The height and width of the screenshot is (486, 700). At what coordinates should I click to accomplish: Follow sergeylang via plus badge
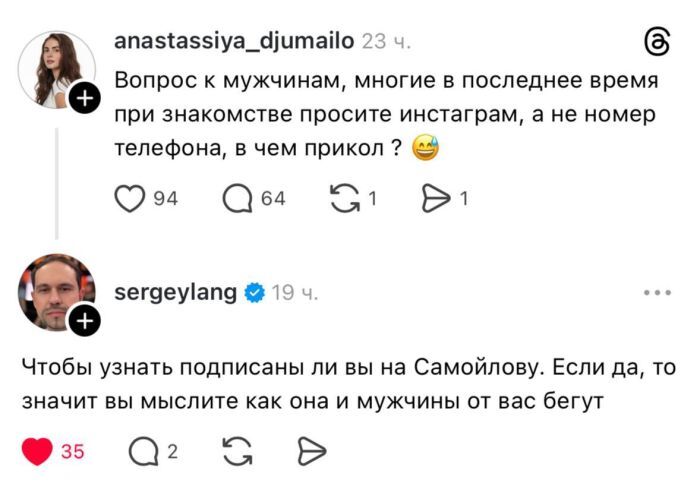pos(84,321)
